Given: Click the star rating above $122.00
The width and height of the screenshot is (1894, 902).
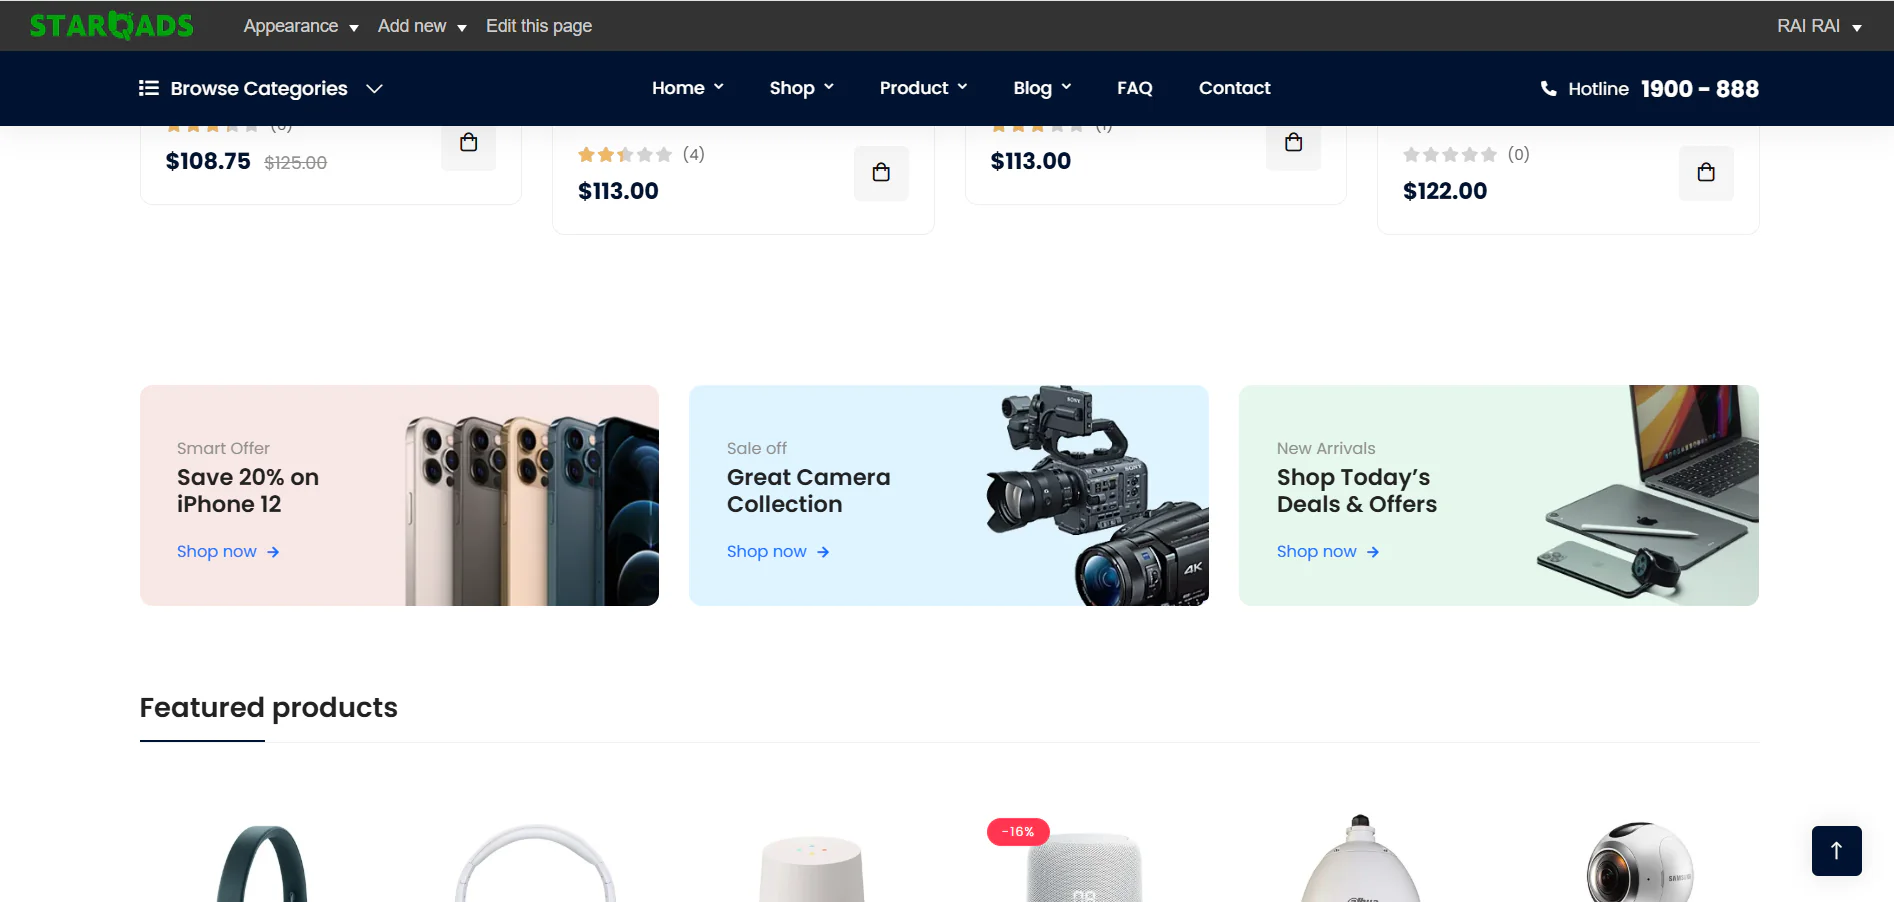Looking at the screenshot, I should 1450,154.
